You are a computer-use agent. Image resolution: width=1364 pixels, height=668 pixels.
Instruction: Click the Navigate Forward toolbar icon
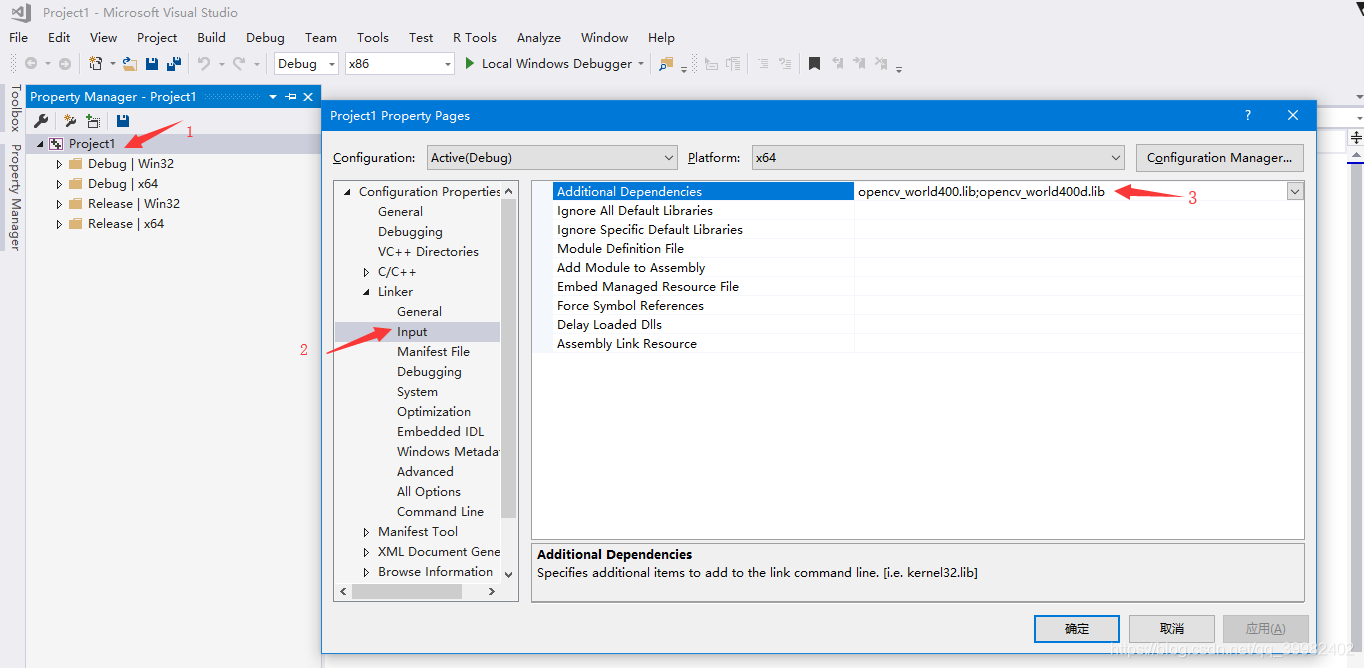pyautogui.click(x=65, y=64)
